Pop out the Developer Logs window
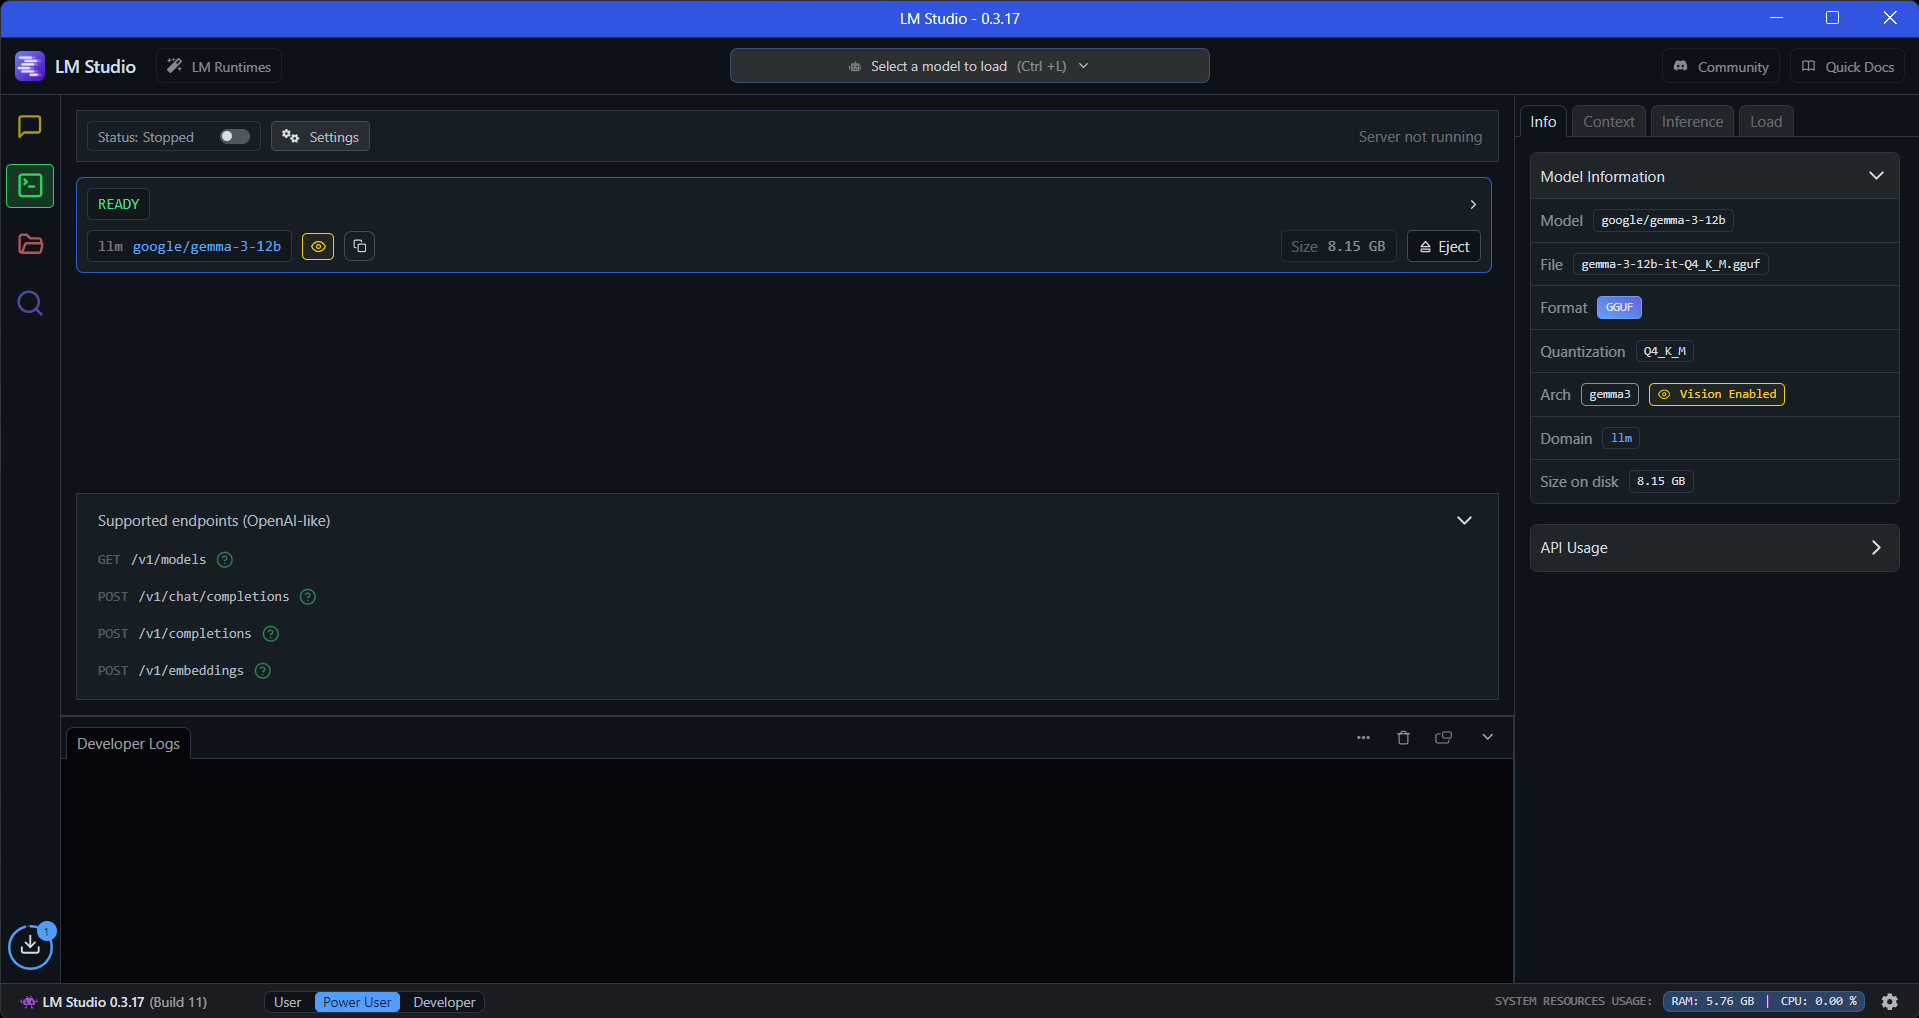Screen dimensions: 1919x1018 (x=1443, y=737)
